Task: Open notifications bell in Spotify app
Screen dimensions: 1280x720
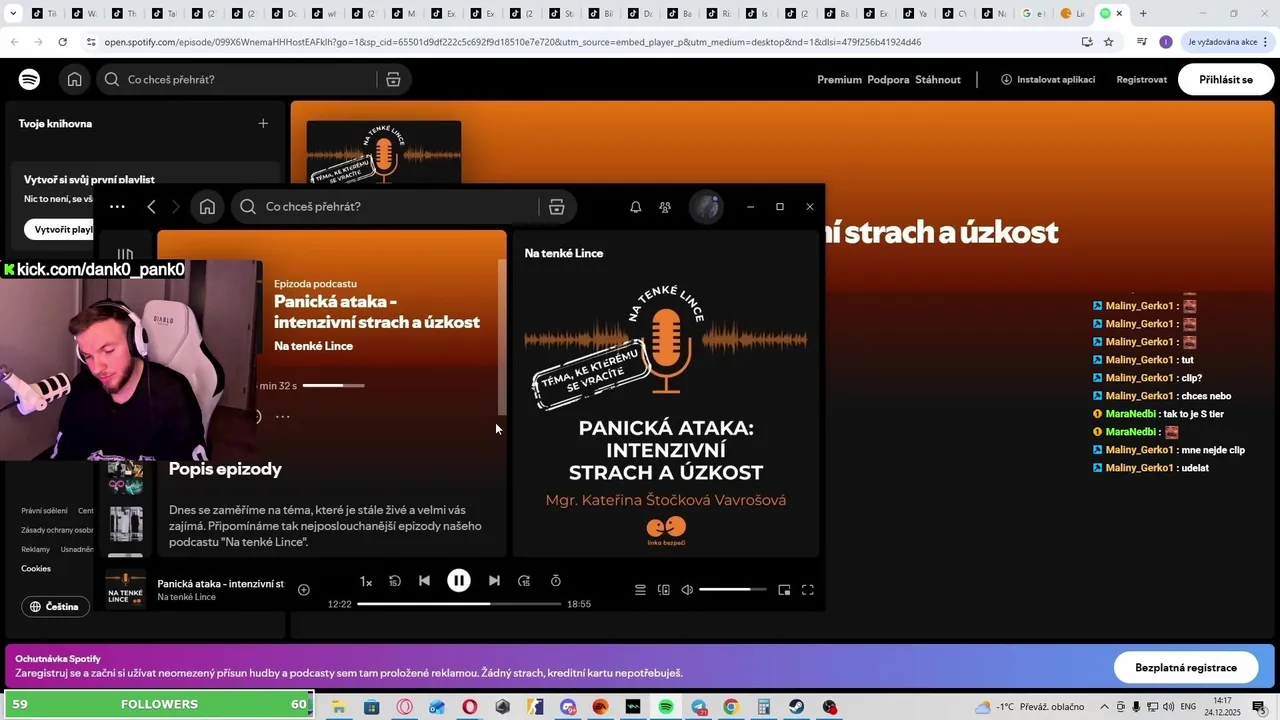Action: pyautogui.click(x=635, y=207)
